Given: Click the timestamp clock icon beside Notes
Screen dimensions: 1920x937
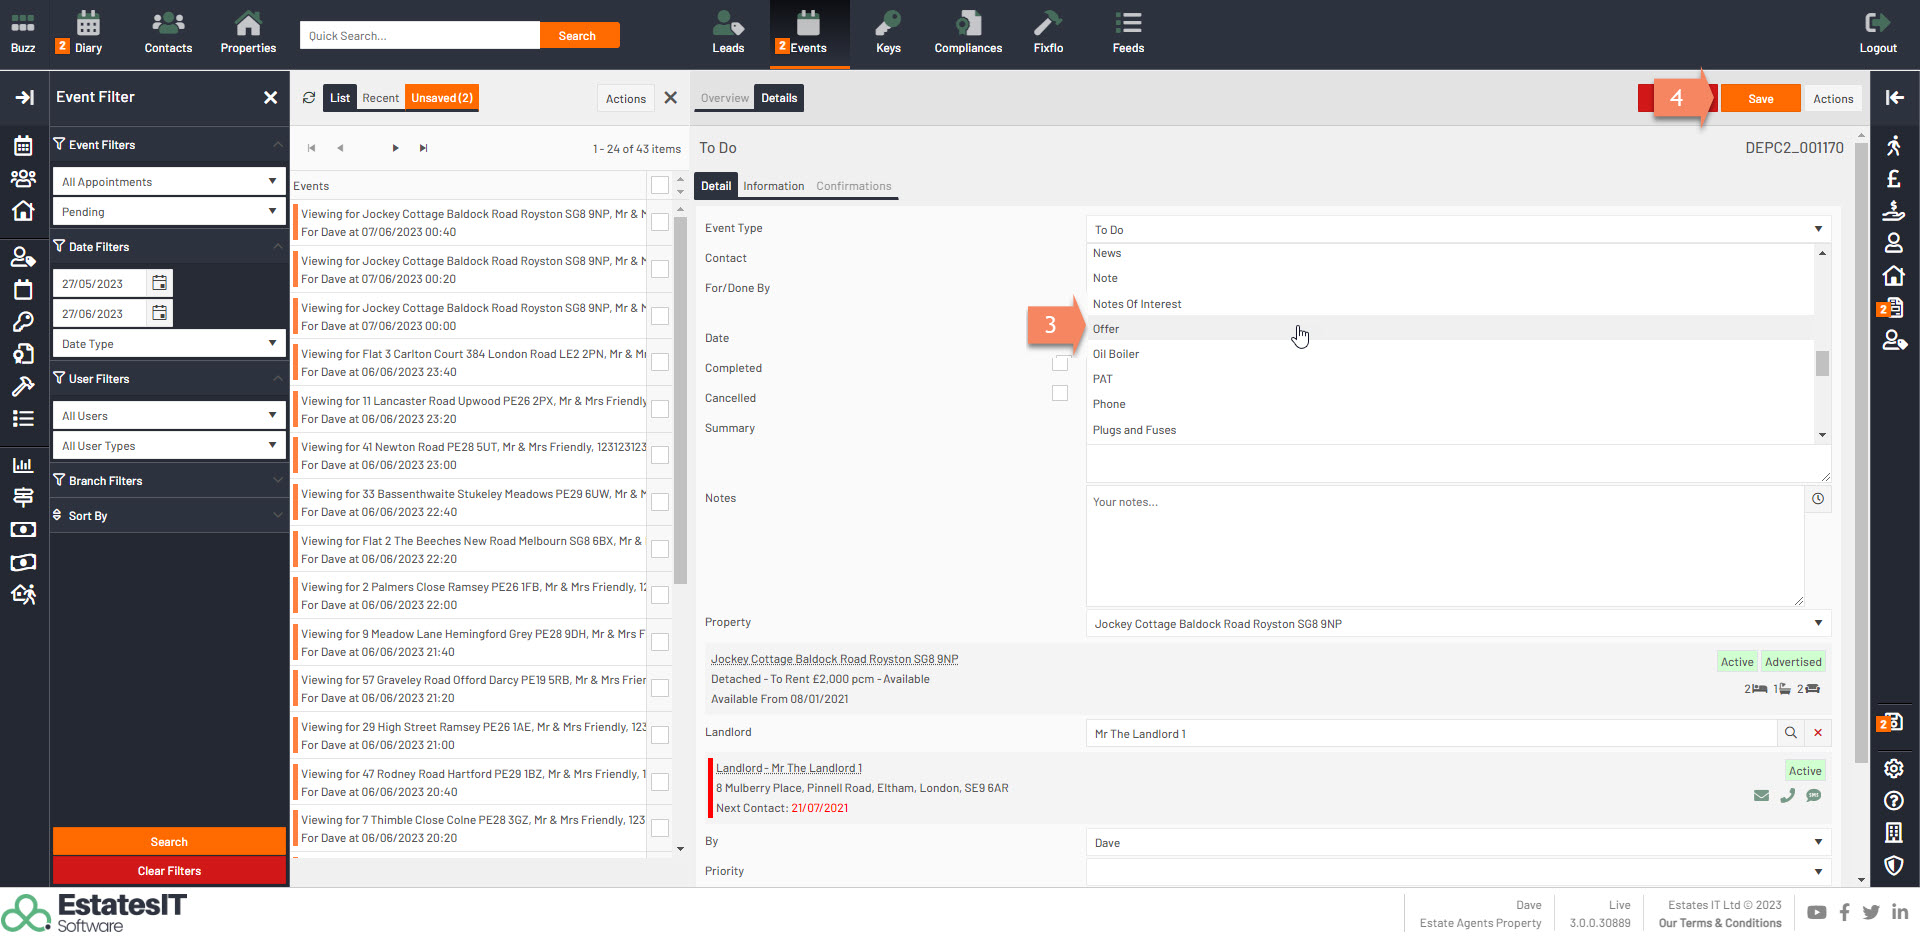Looking at the screenshot, I should pos(1818,499).
